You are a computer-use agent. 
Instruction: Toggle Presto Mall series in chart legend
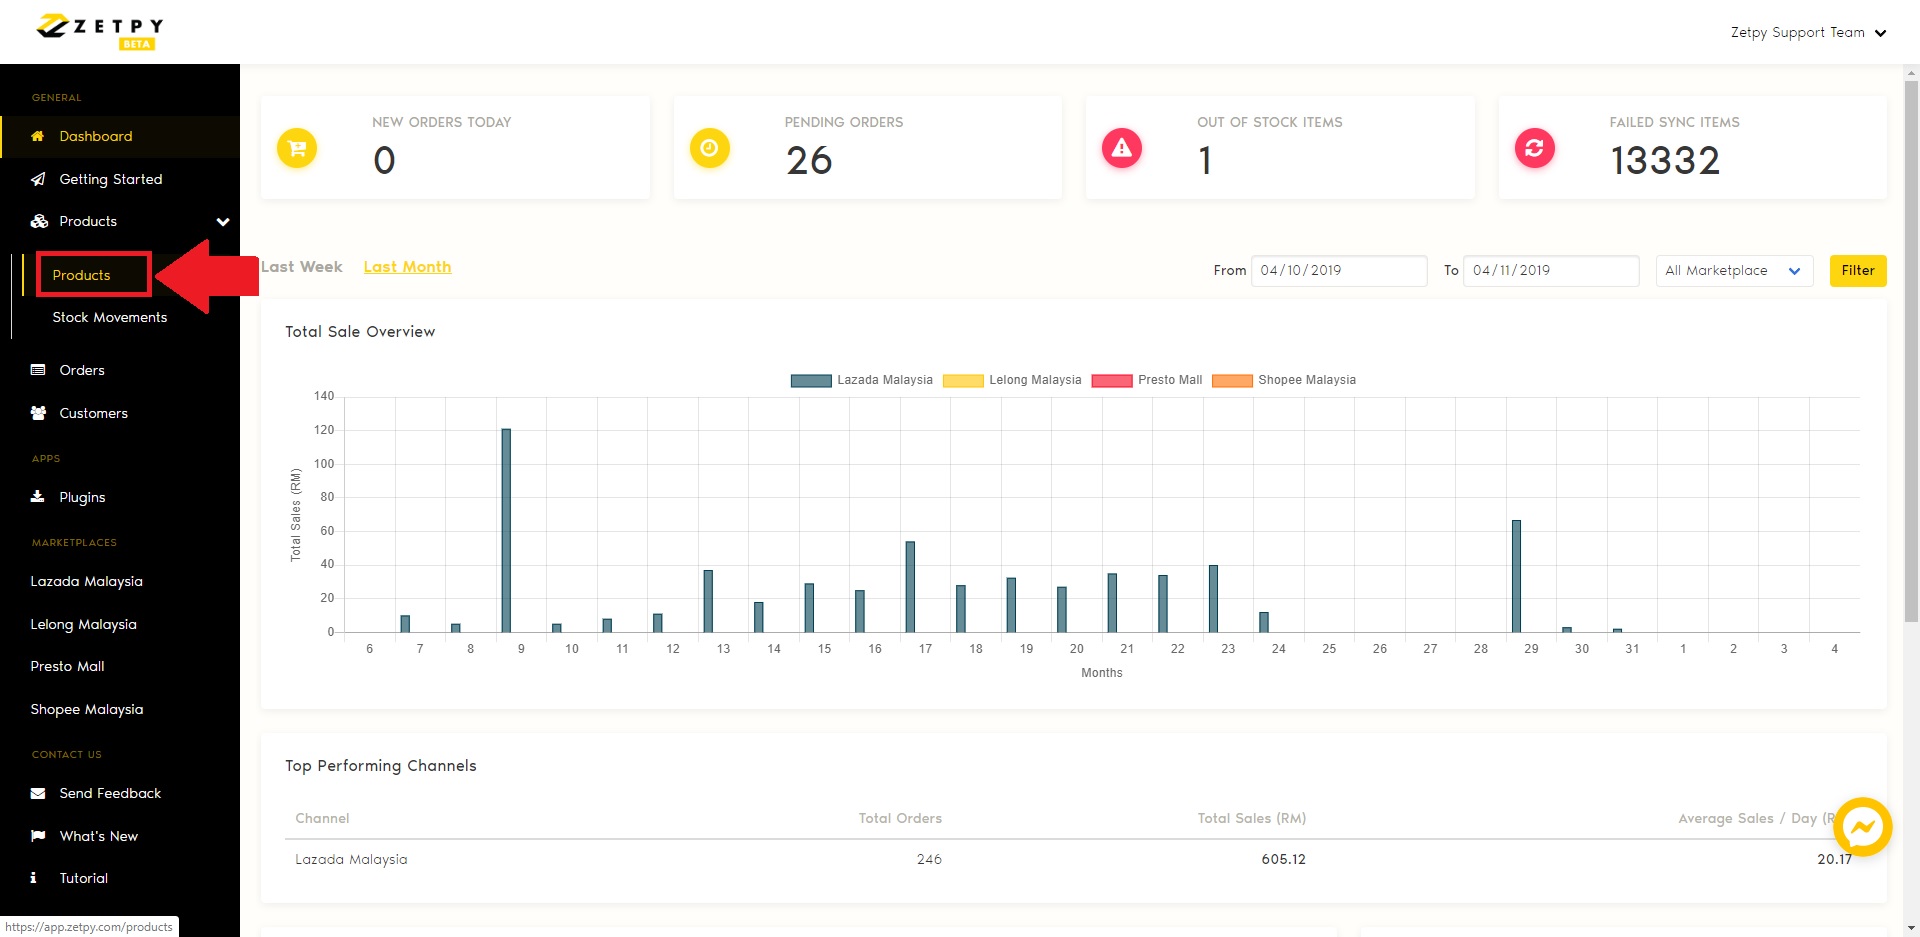(1147, 380)
